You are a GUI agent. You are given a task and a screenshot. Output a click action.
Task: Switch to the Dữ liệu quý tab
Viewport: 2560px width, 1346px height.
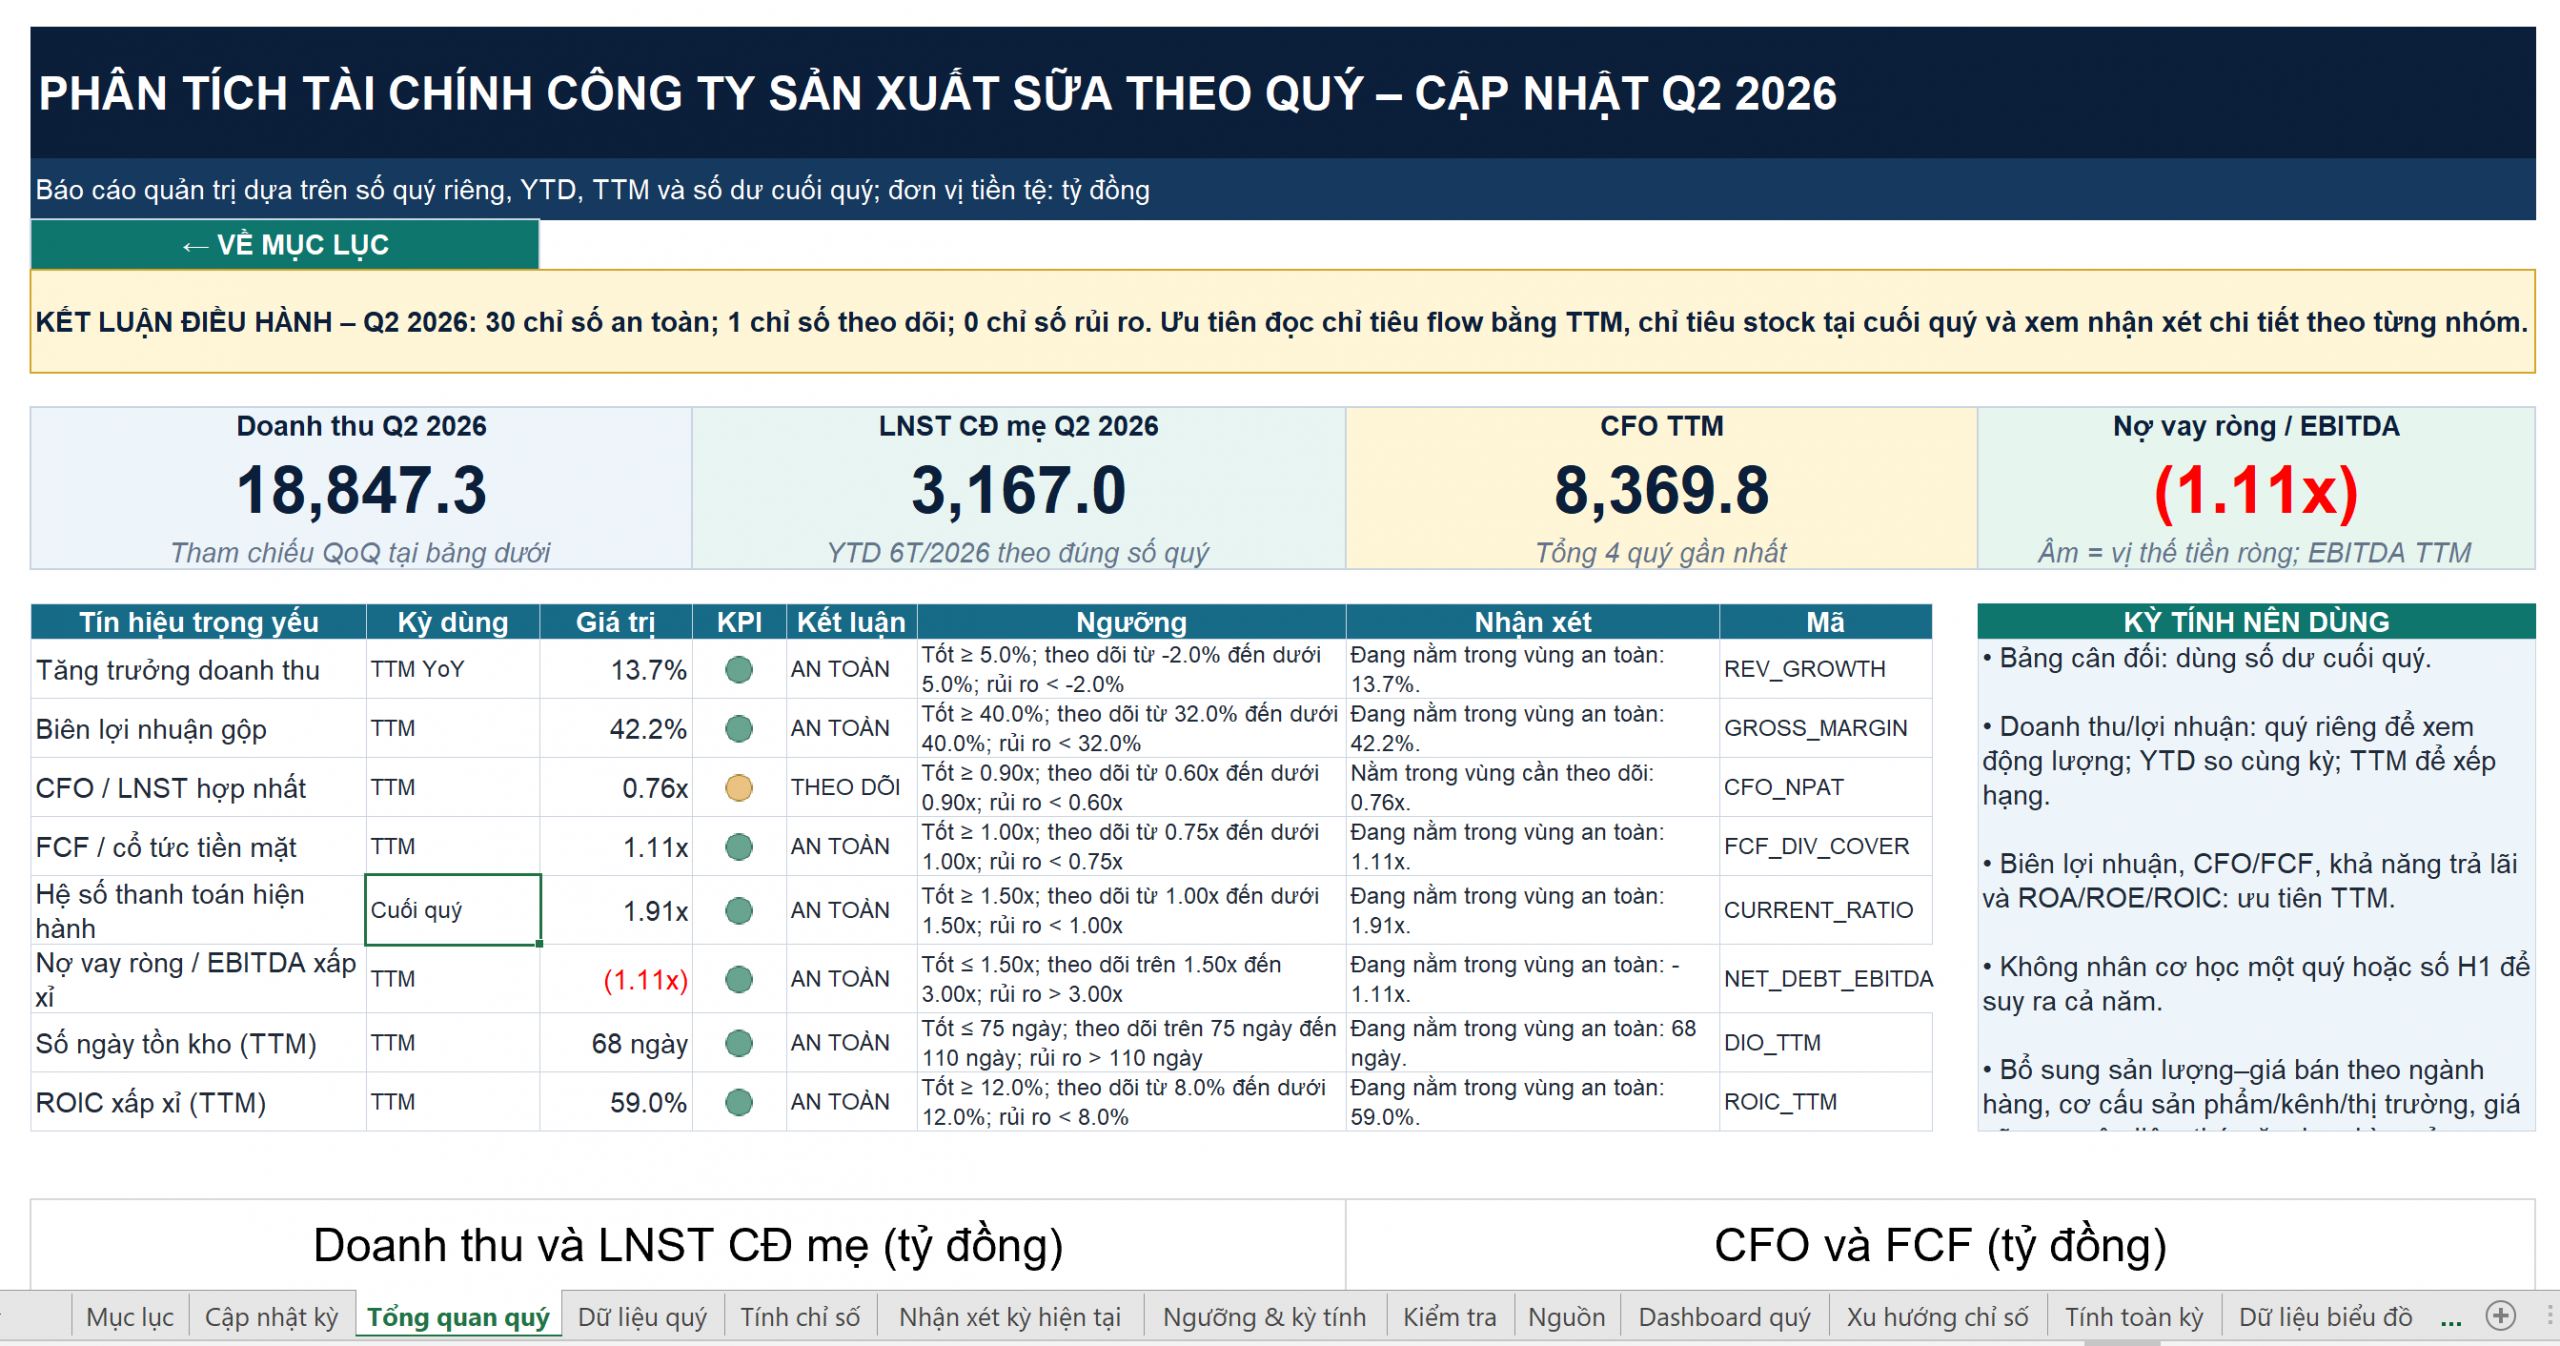[642, 1317]
